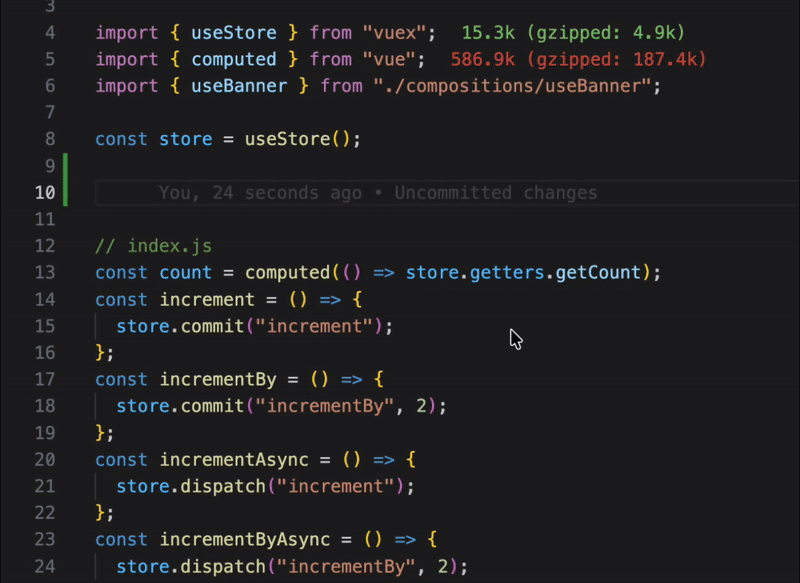Click the "useBanner" import on line 6
The height and width of the screenshot is (583, 800).
click(x=239, y=86)
